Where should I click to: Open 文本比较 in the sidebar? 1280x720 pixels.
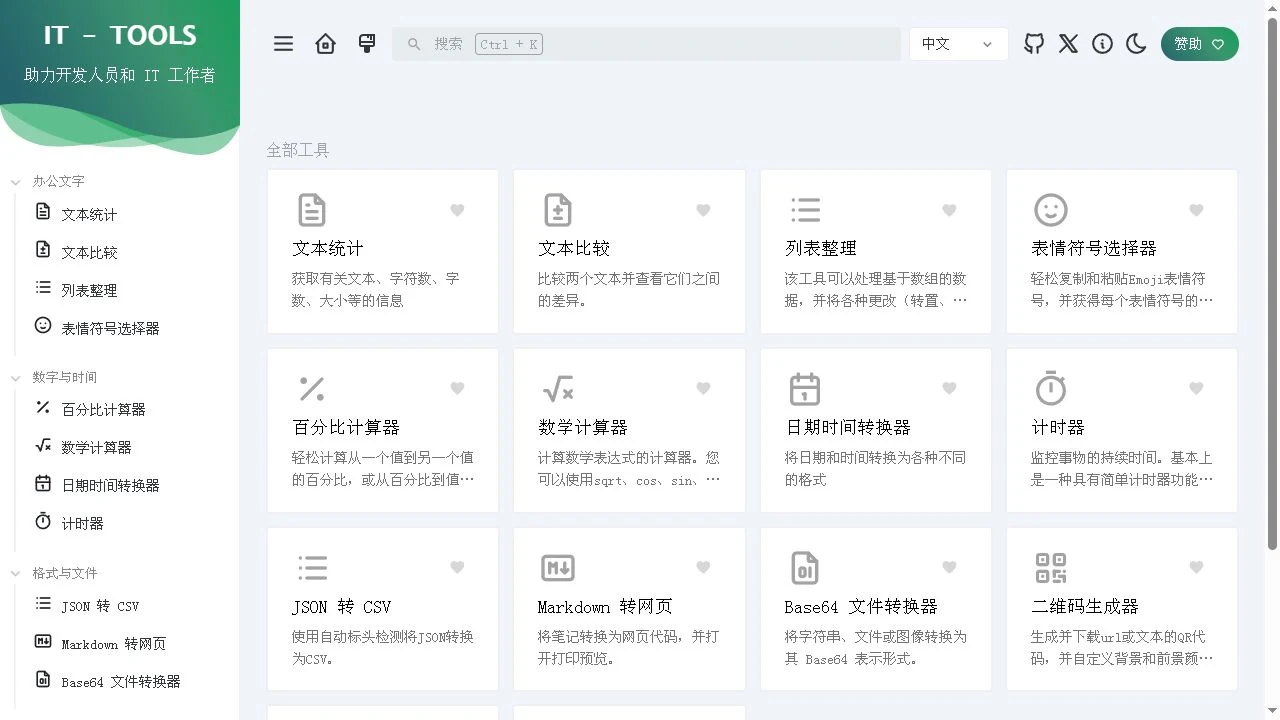(89, 252)
